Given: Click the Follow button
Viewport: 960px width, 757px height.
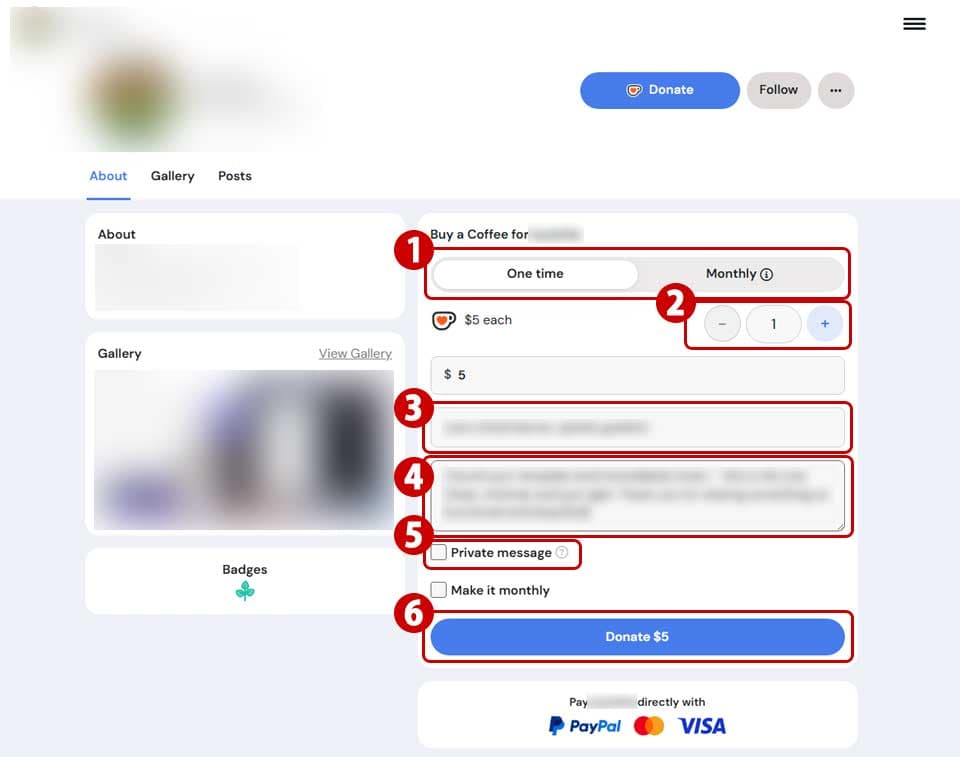Looking at the screenshot, I should tap(778, 91).
